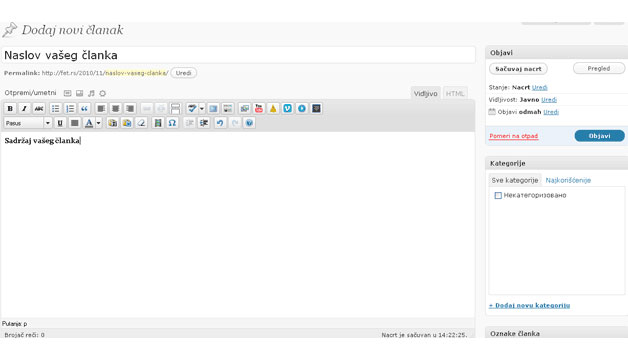This screenshot has height=361, width=628.
Task: Check the Некатегоризовано category checkbox
Action: [x=498, y=196]
